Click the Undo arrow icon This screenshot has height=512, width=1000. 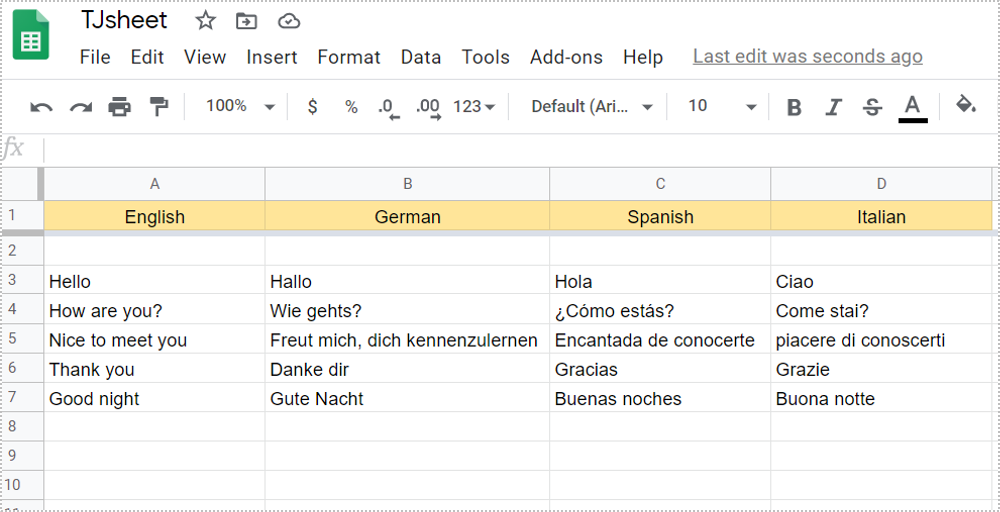(41, 107)
